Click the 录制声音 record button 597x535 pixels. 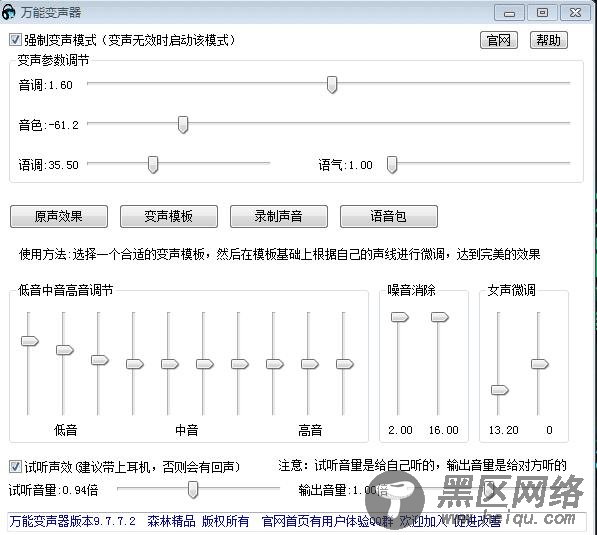[x=279, y=217]
